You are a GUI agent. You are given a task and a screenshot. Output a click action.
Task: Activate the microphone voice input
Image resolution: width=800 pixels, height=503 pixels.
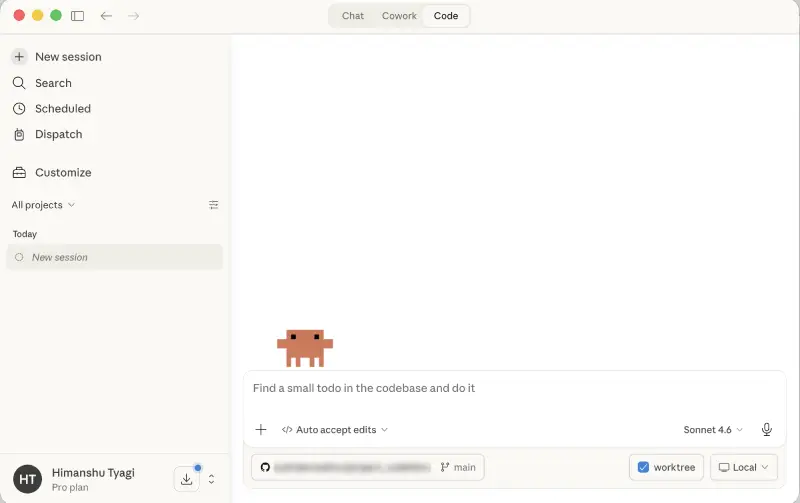[766, 430]
